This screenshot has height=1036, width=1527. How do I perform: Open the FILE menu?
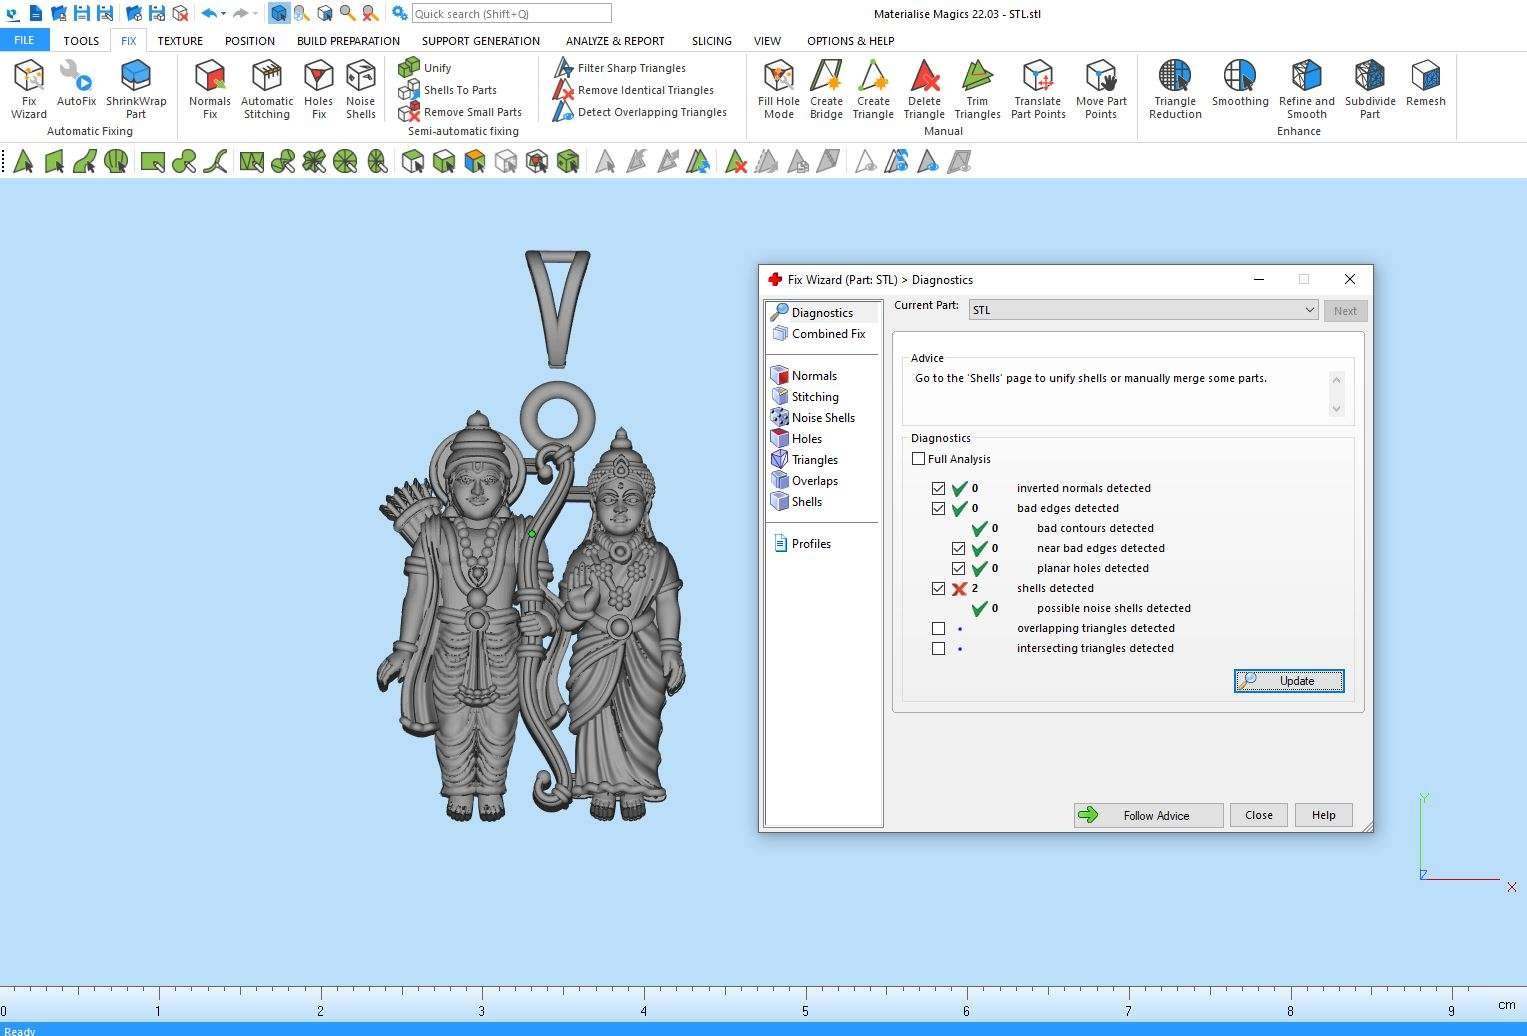pyautogui.click(x=24, y=41)
